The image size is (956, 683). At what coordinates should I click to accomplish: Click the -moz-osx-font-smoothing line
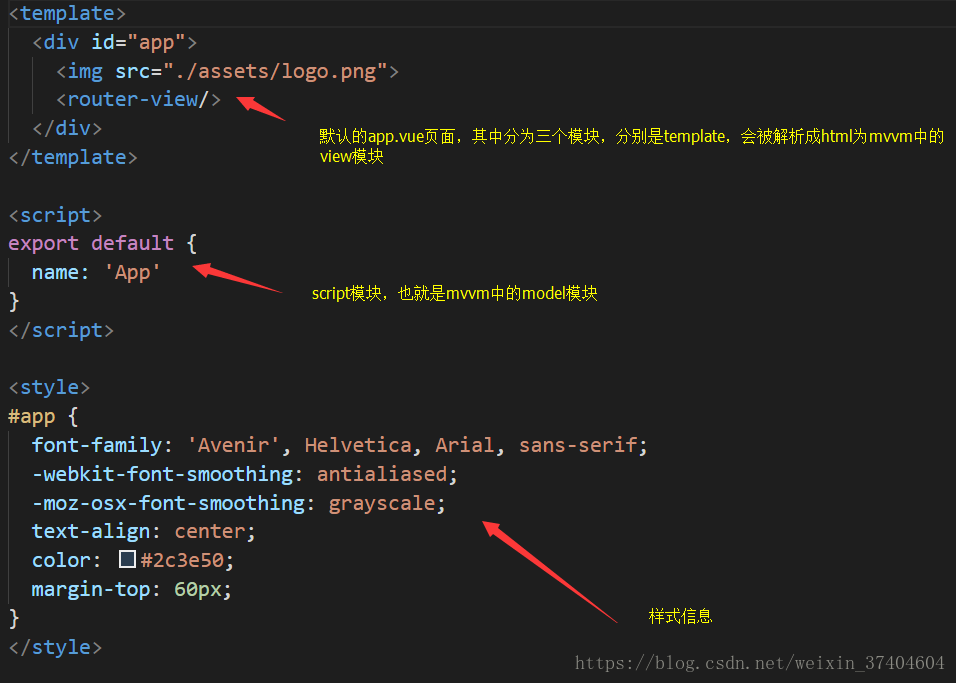239,503
